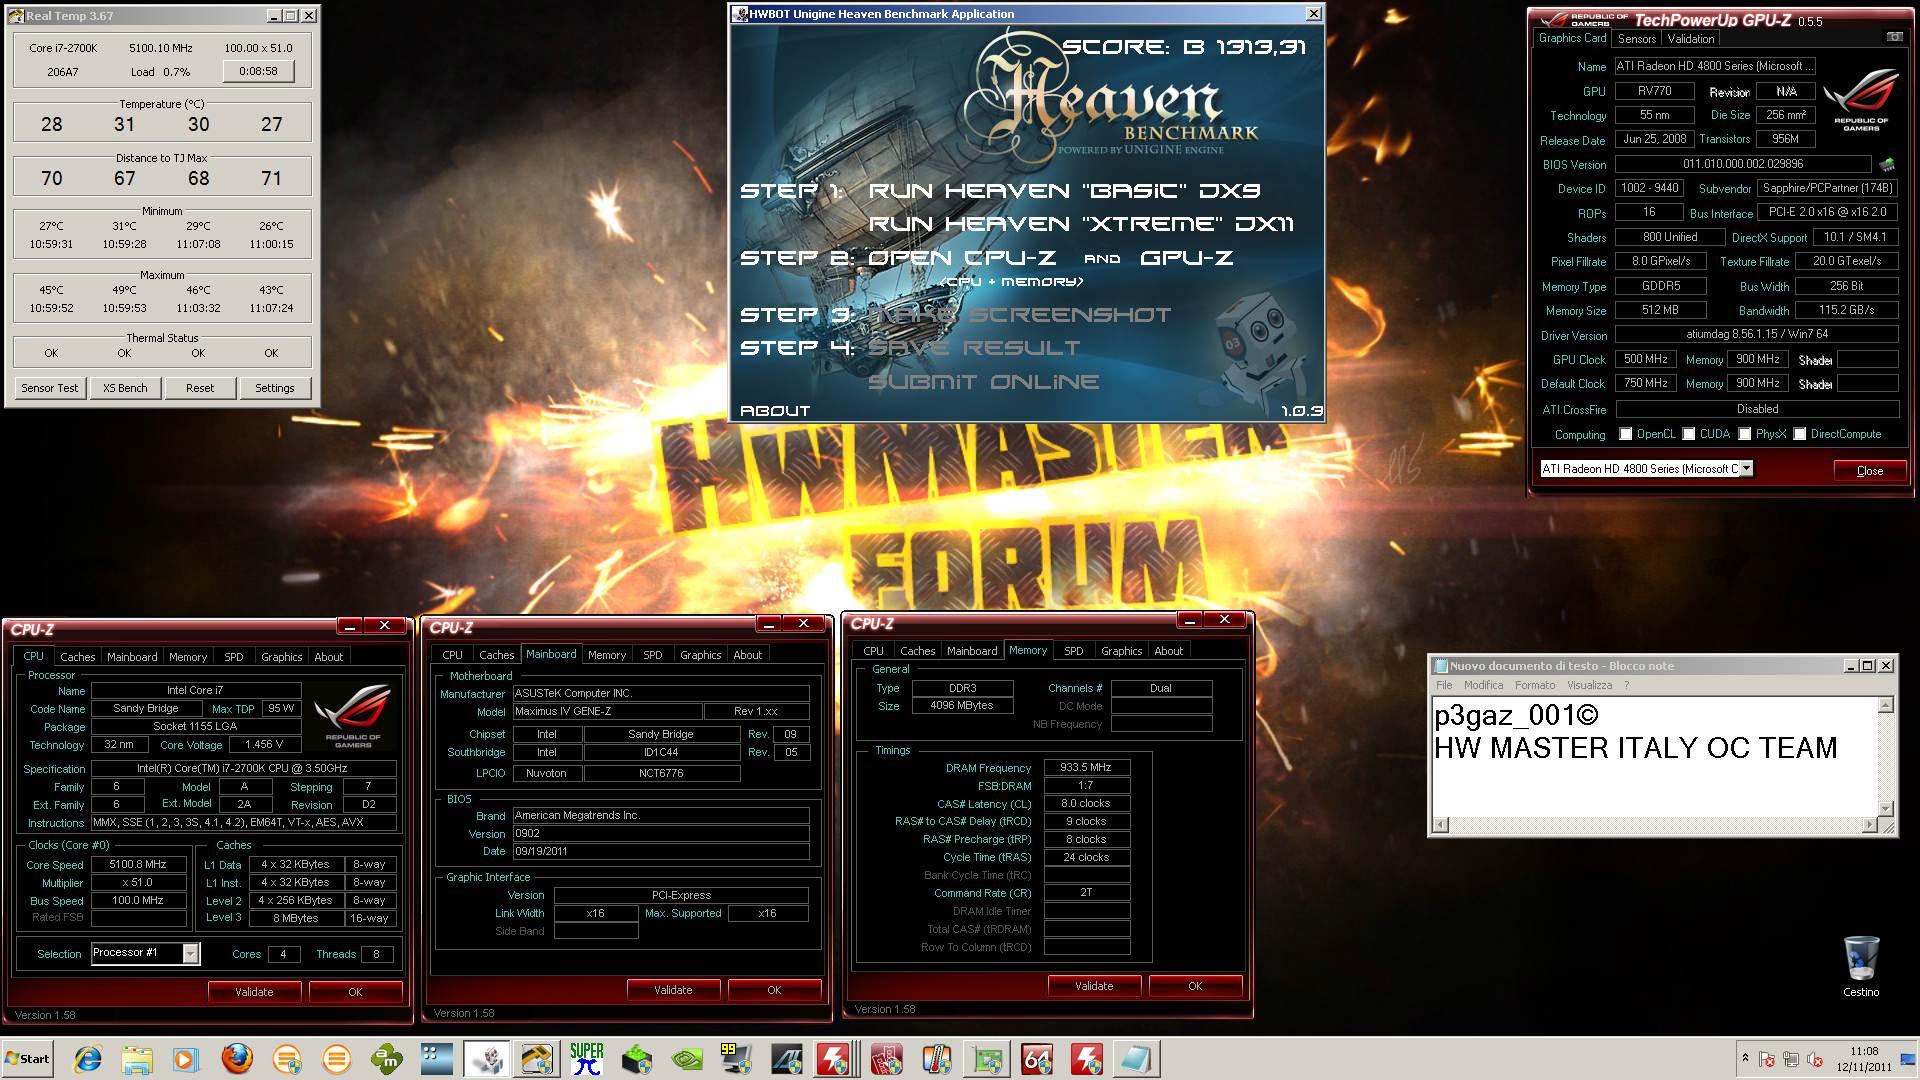This screenshot has height=1080, width=1920.
Task: Open Settings in Real Temp
Action: [x=275, y=388]
